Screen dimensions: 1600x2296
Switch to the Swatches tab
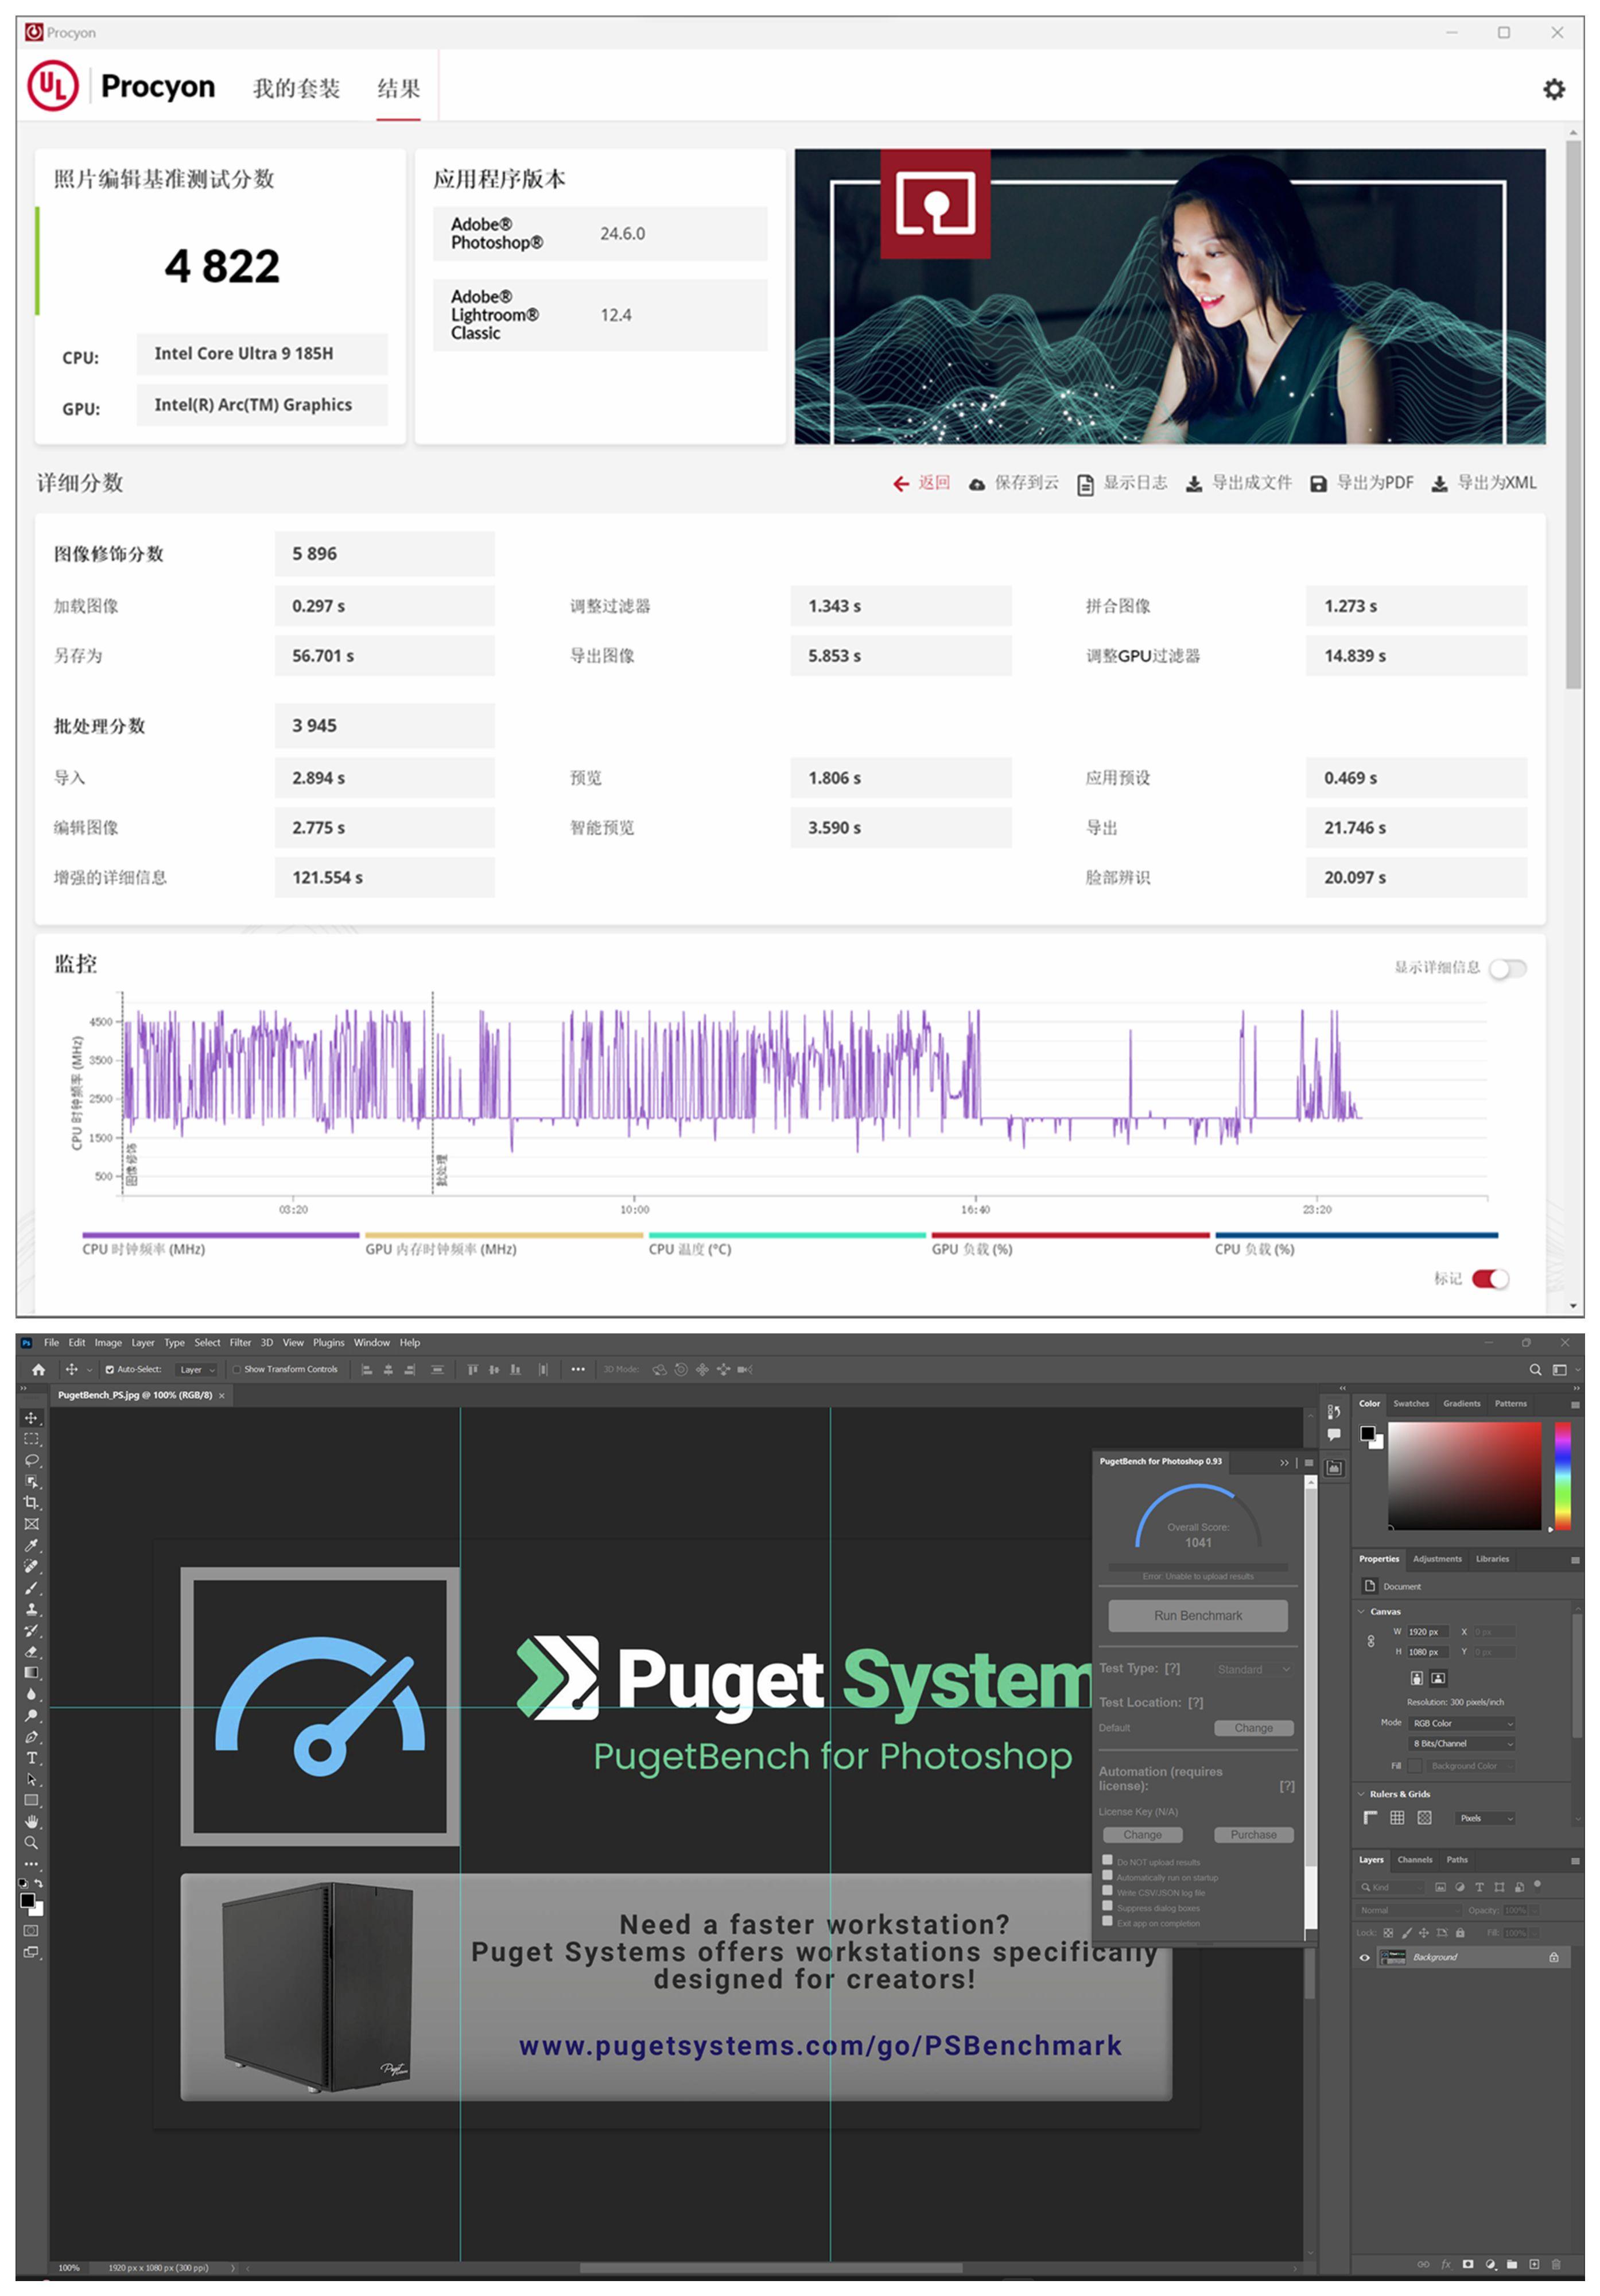click(x=1411, y=1404)
